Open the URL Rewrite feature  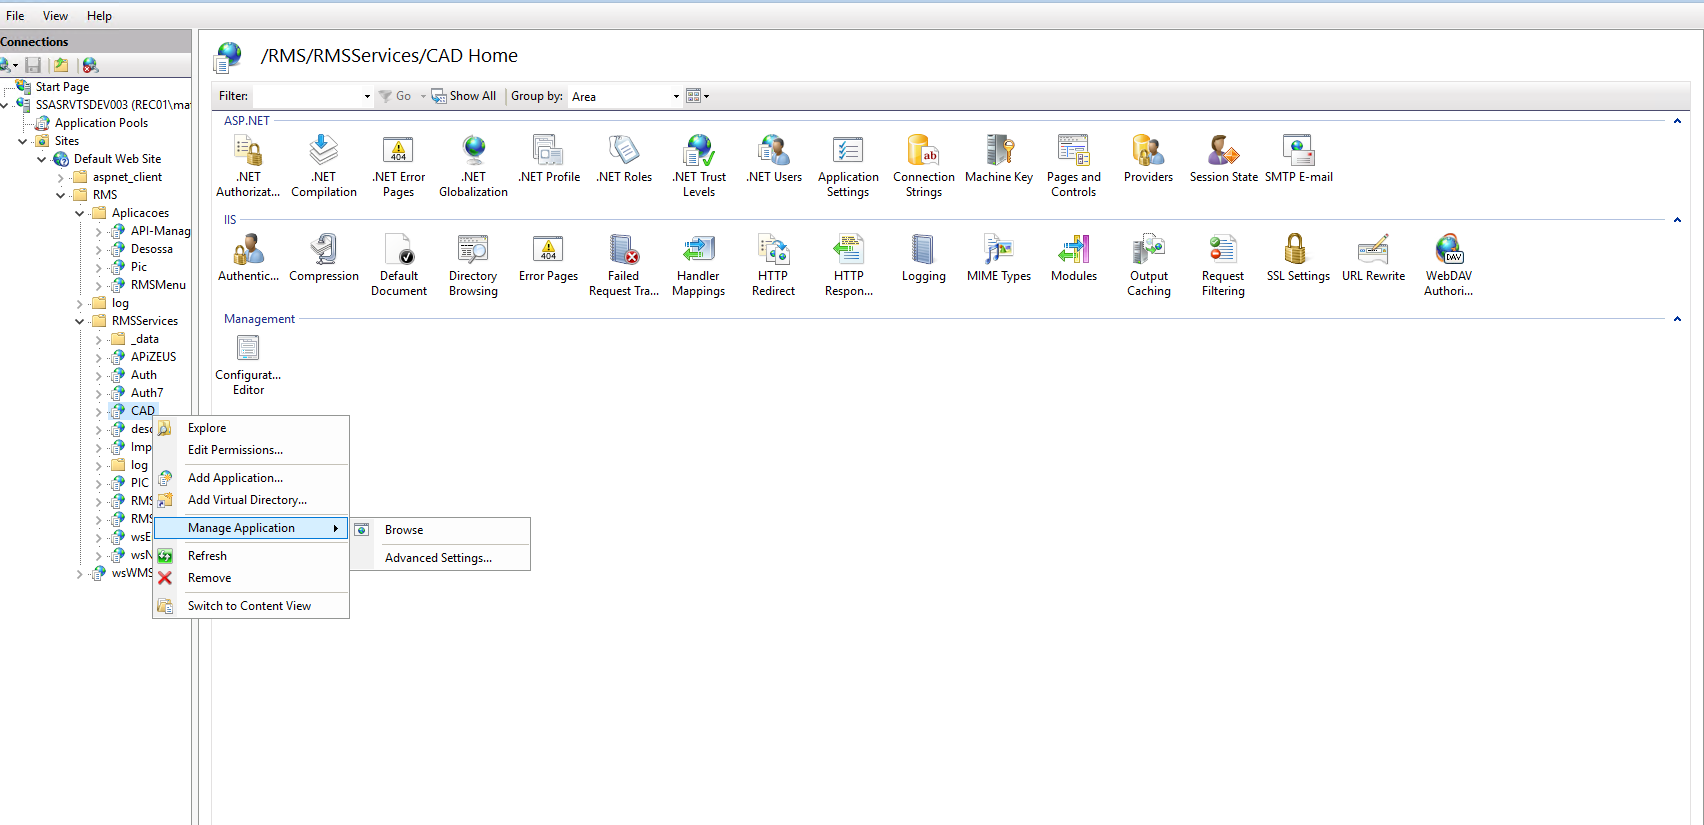1373,258
